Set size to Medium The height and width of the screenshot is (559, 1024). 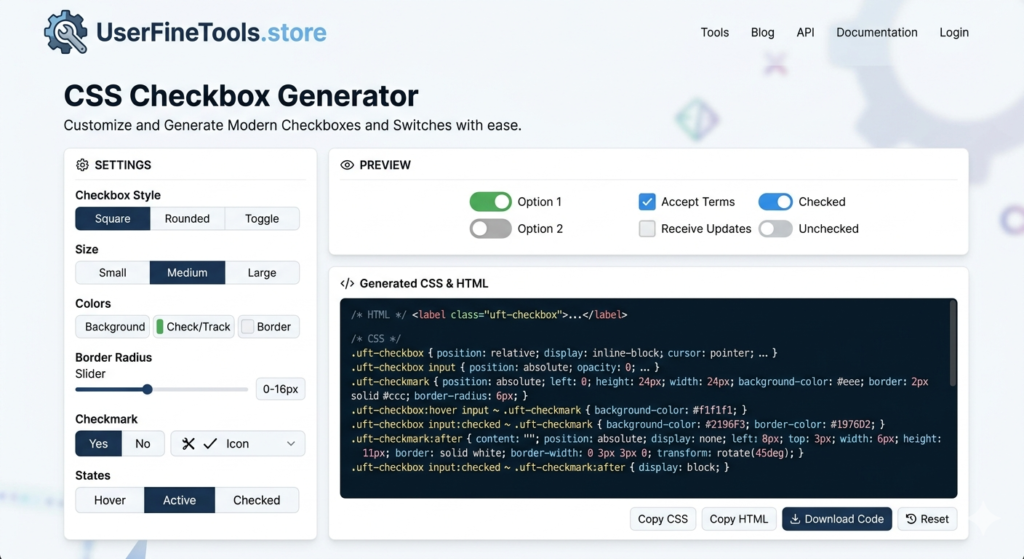coord(187,273)
